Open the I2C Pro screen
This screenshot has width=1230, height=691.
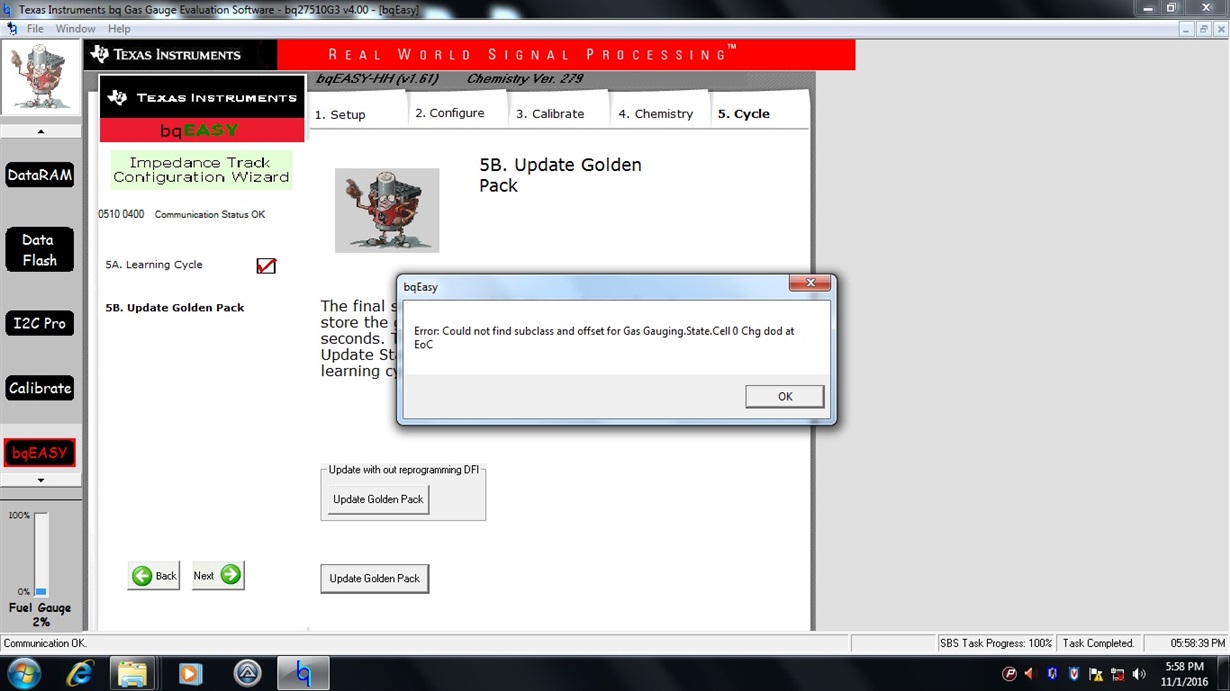[40, 323]
